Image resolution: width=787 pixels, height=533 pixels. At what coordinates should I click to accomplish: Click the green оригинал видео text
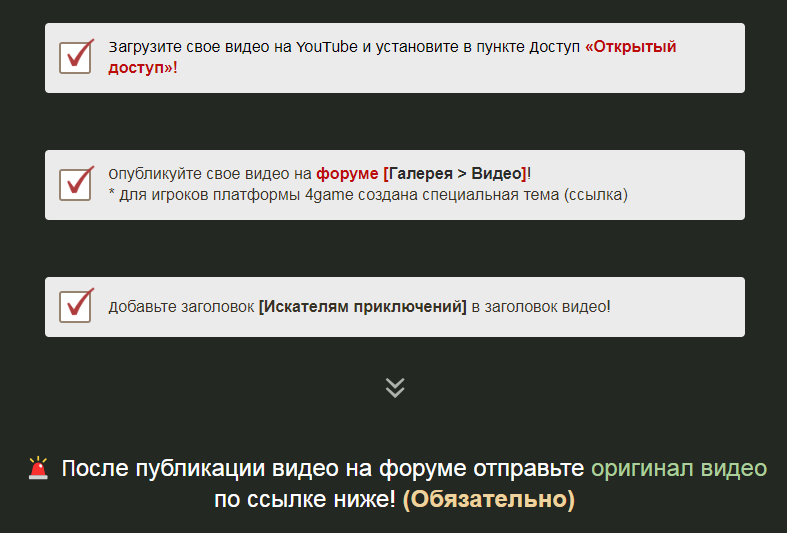[x=679, y=469]
